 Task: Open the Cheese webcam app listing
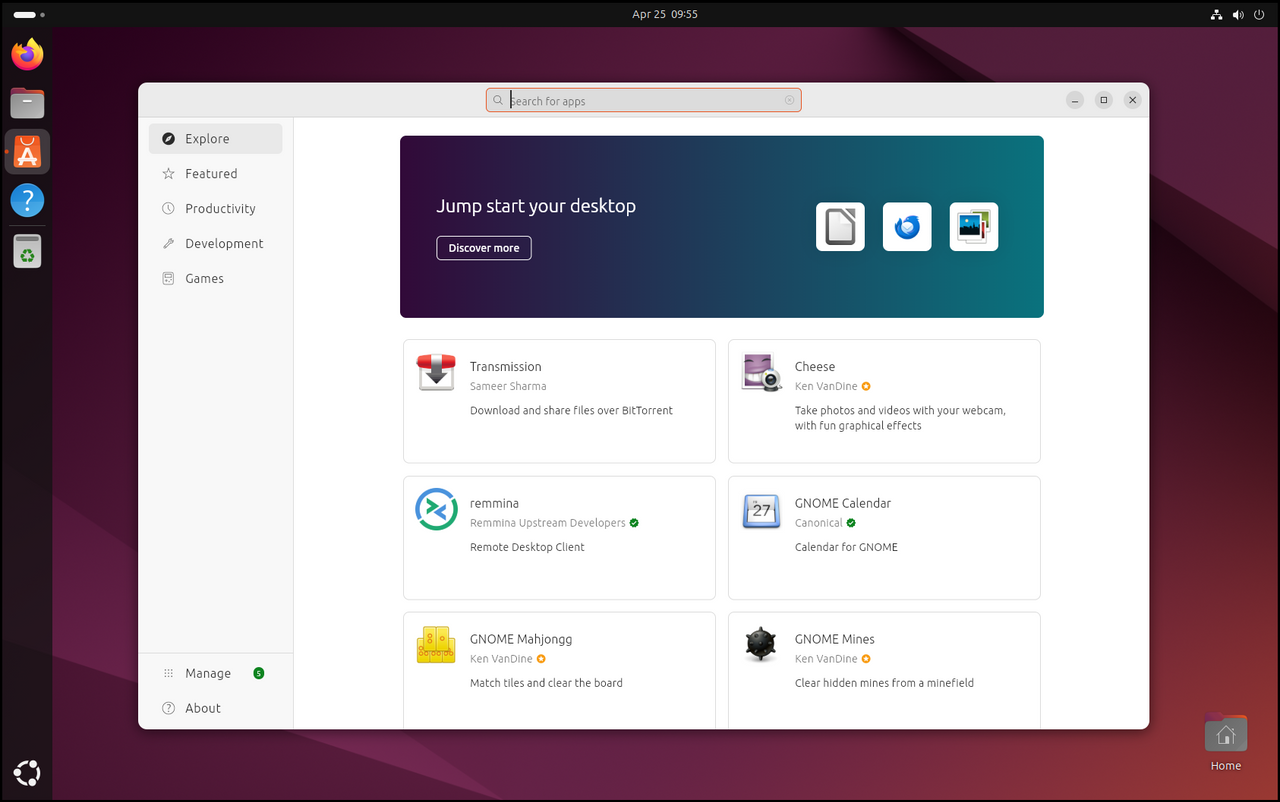[x=883, y=400]
